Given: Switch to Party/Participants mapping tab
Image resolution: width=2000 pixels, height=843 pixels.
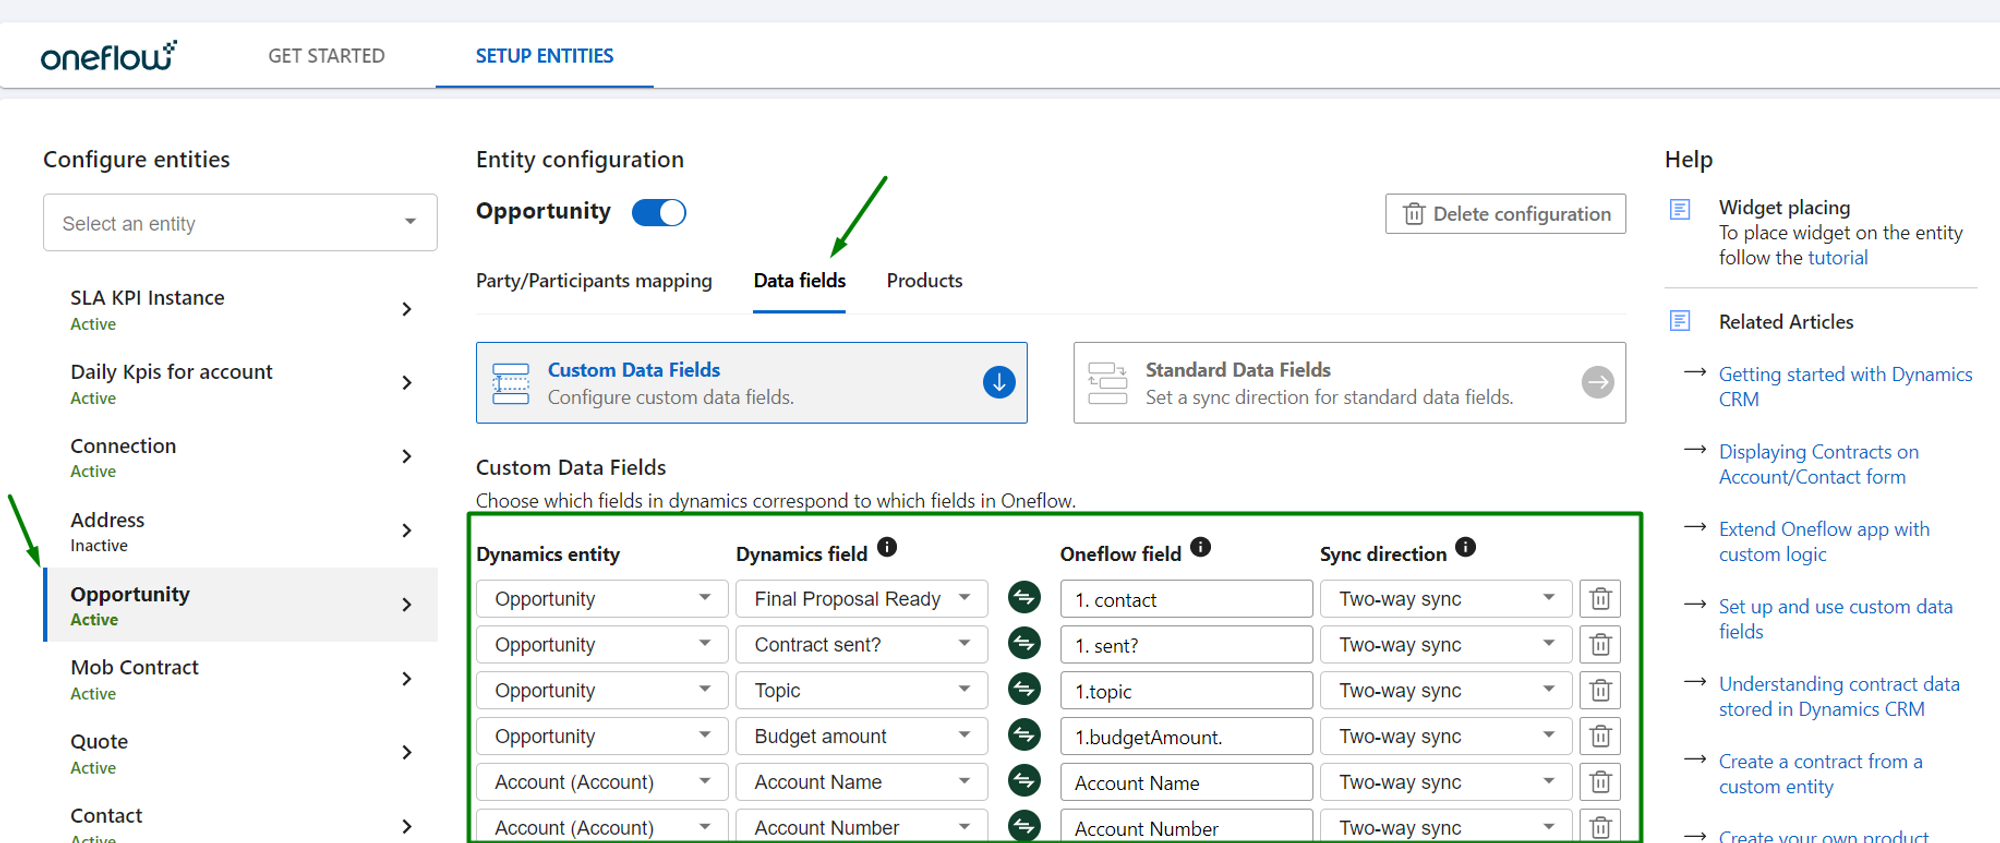Looking at the screenshot, I should coord(594,281).
